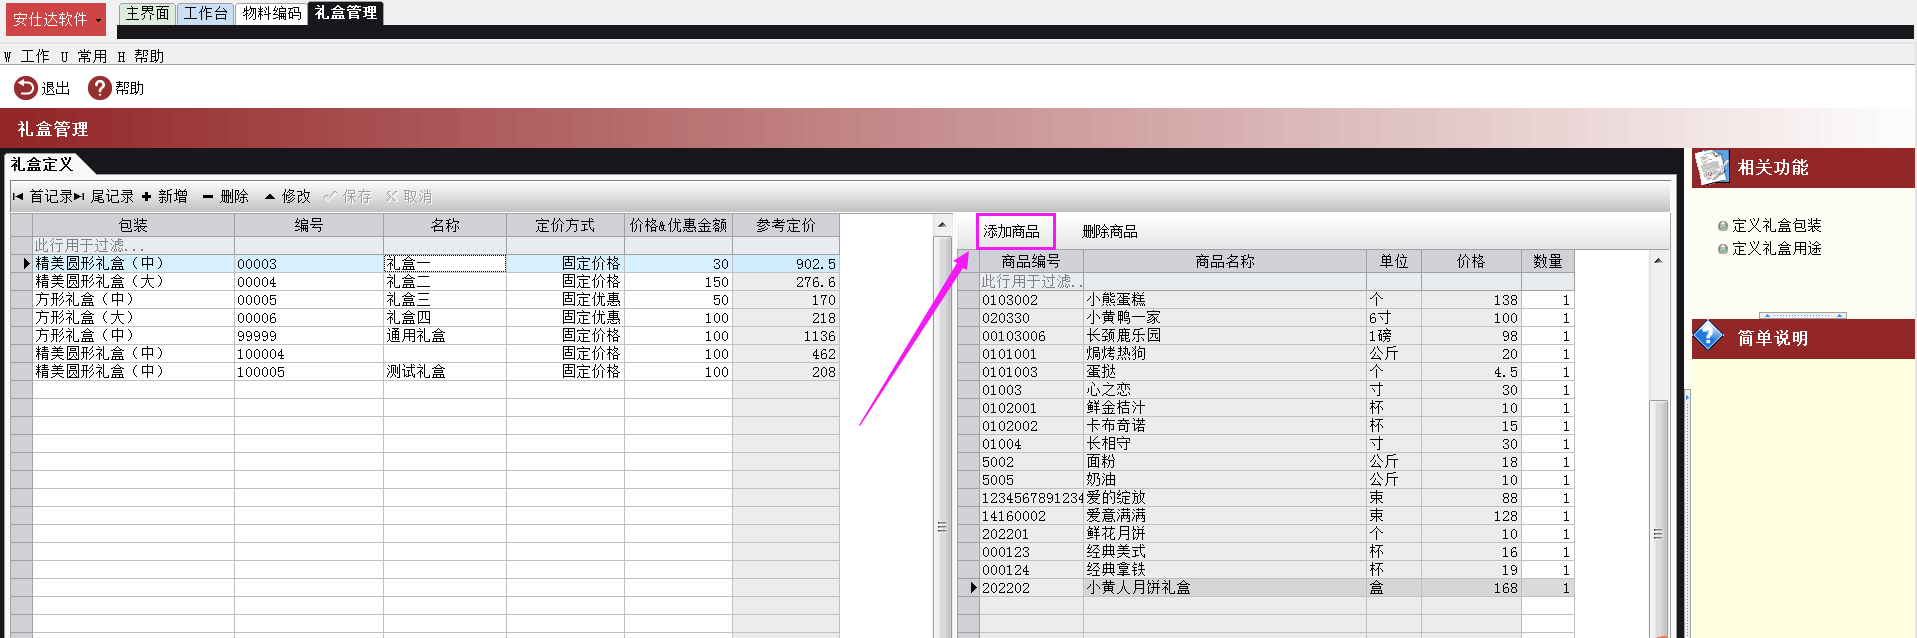Sort by the 商品名称 column header

1225,261
